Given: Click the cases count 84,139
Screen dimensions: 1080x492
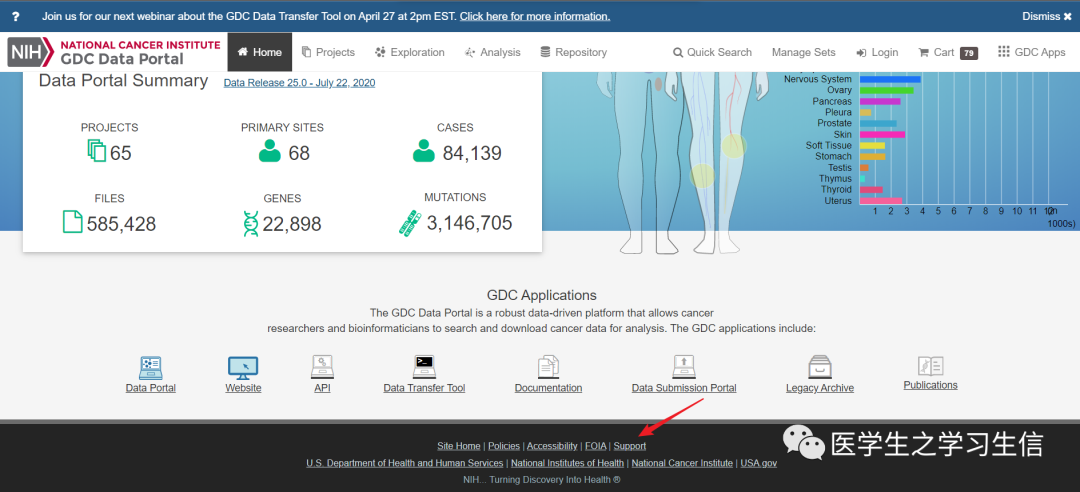Looking at the screenshot, I should coord(472,153).
